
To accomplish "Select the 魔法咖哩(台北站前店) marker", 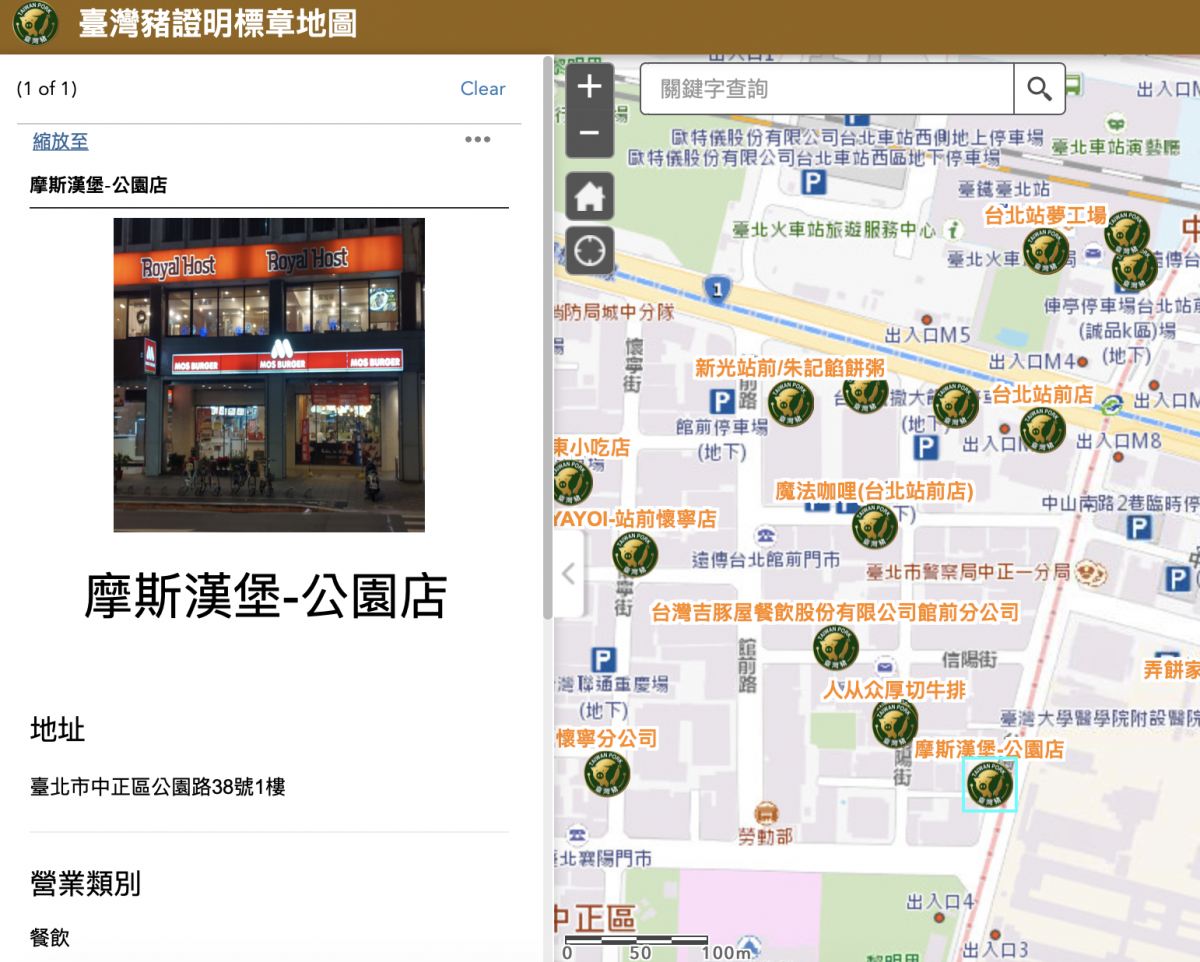I will tap(875, 526).
